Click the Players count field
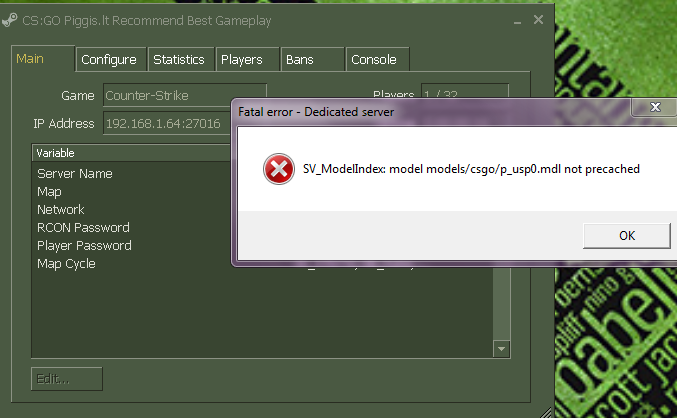 tap(465, 92)
